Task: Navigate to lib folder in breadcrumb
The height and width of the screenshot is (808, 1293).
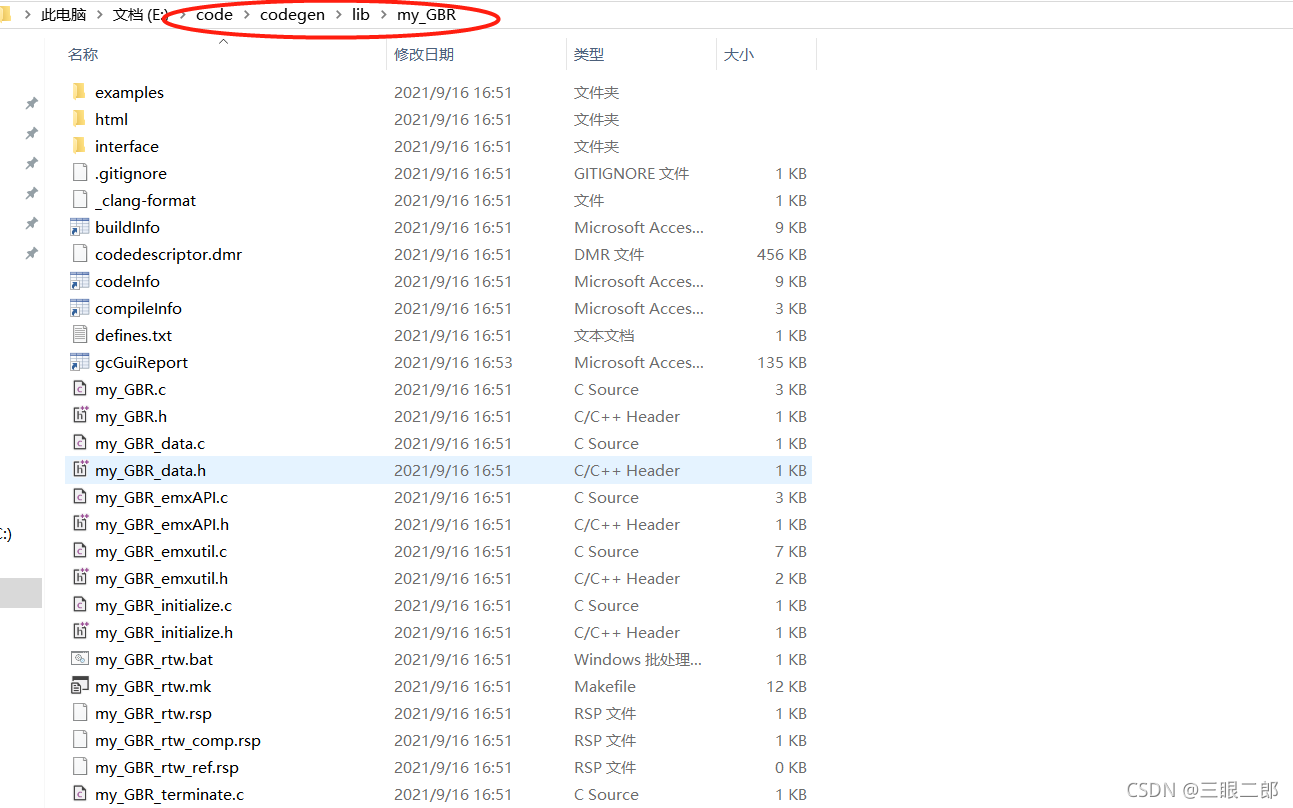Action: (x=361, y=15)
